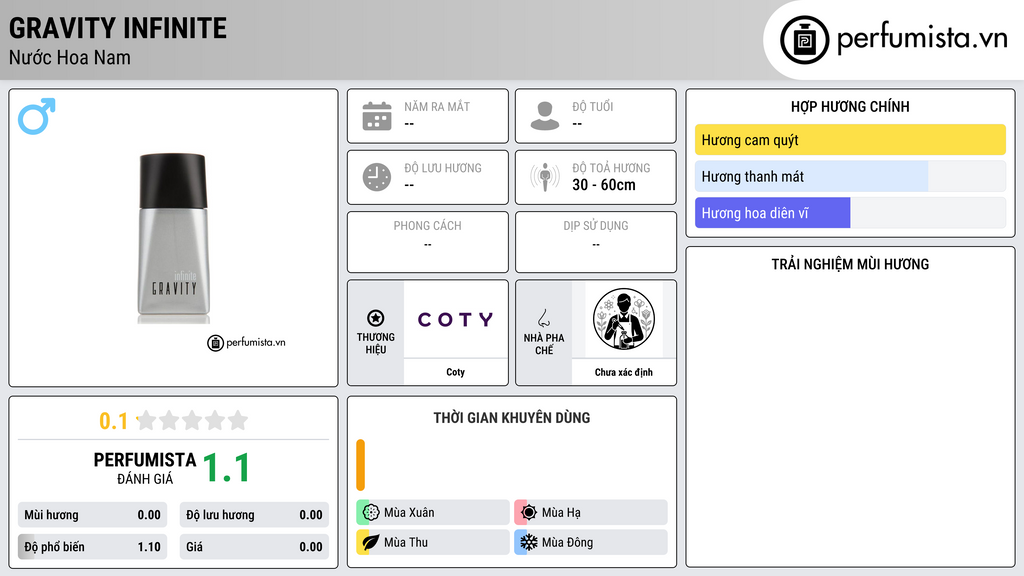
Task: Click the small perfumista.vn watermark logo under bottle
Action: point(246,342)
